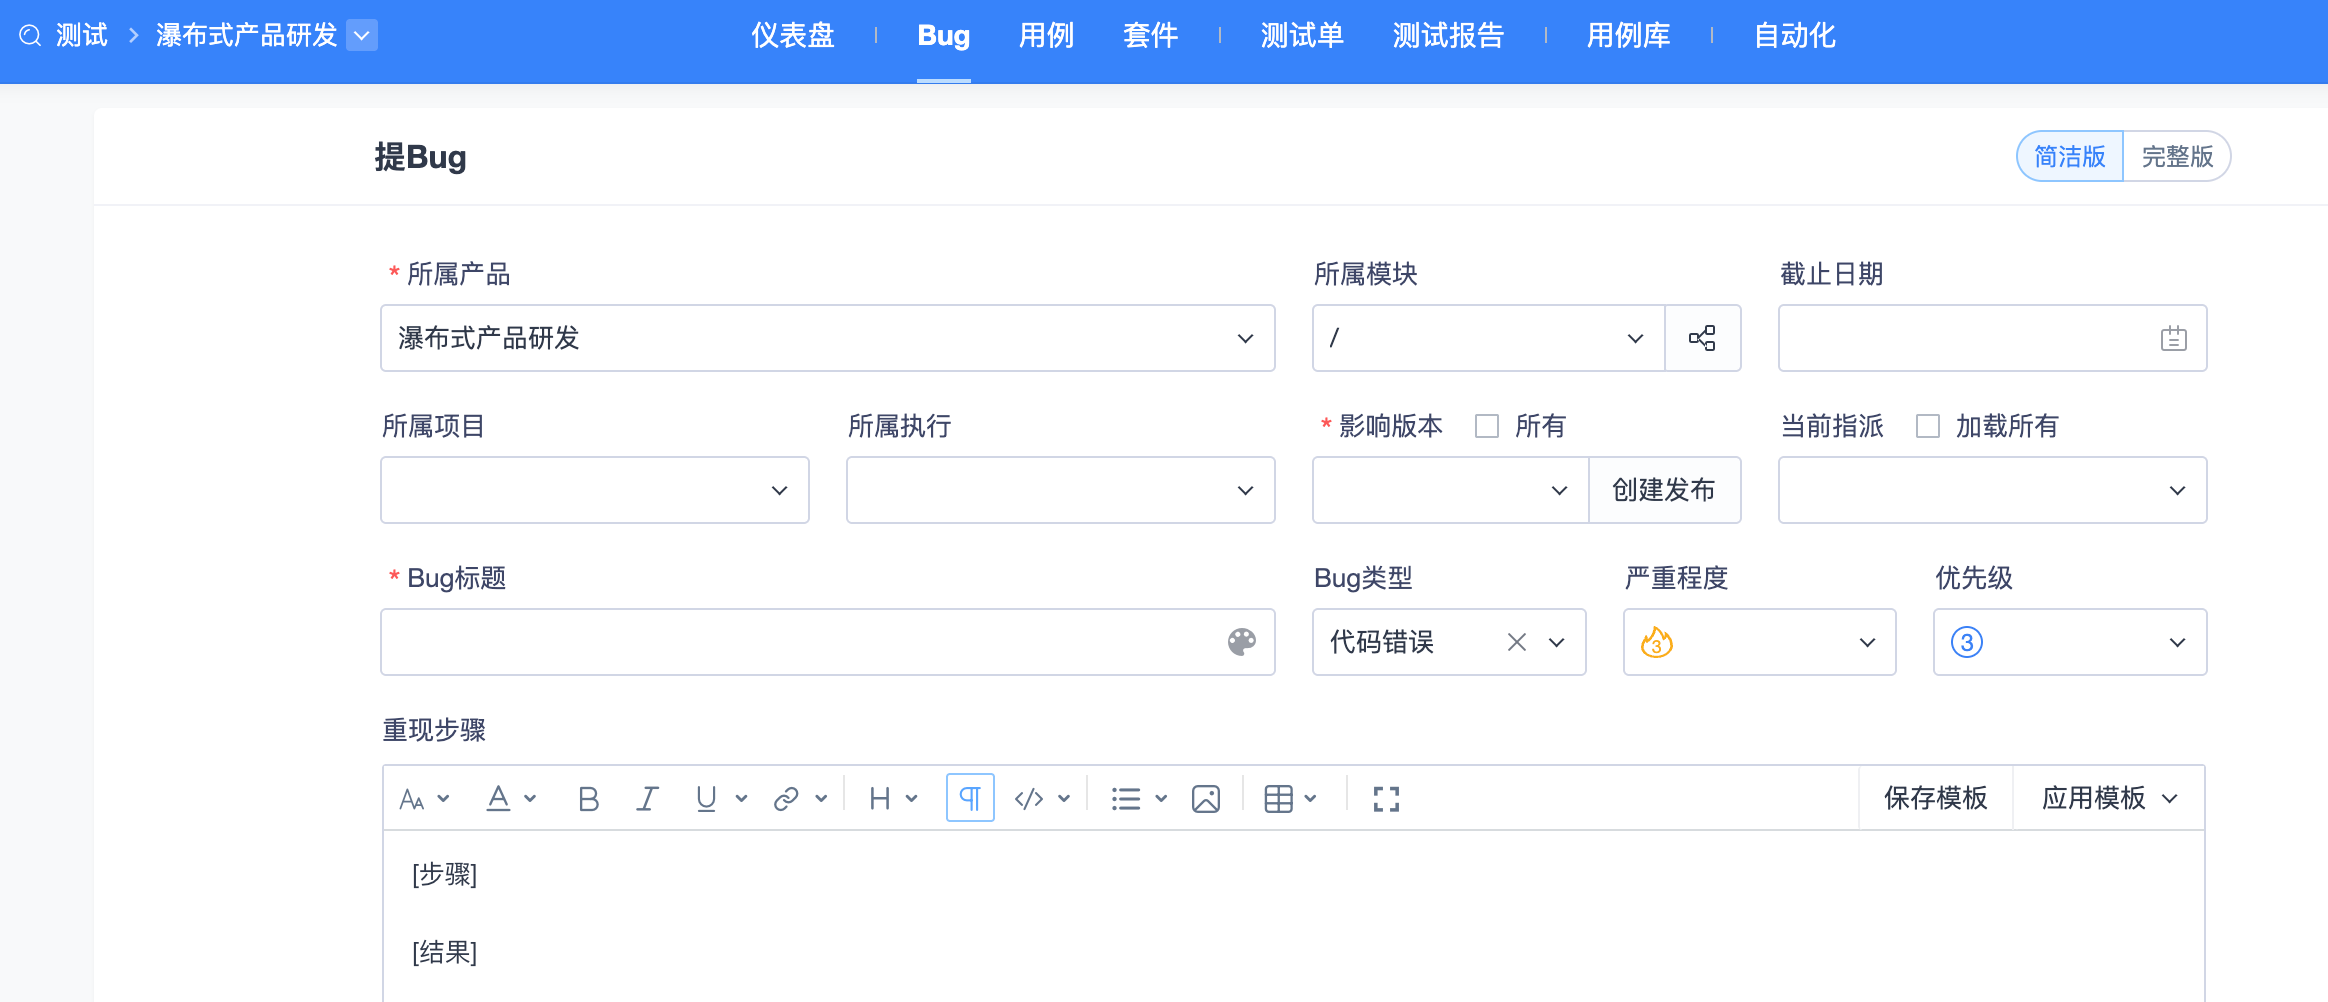Toggle bold formatting
This screenshot has width=2328, height=1002.
588,799
